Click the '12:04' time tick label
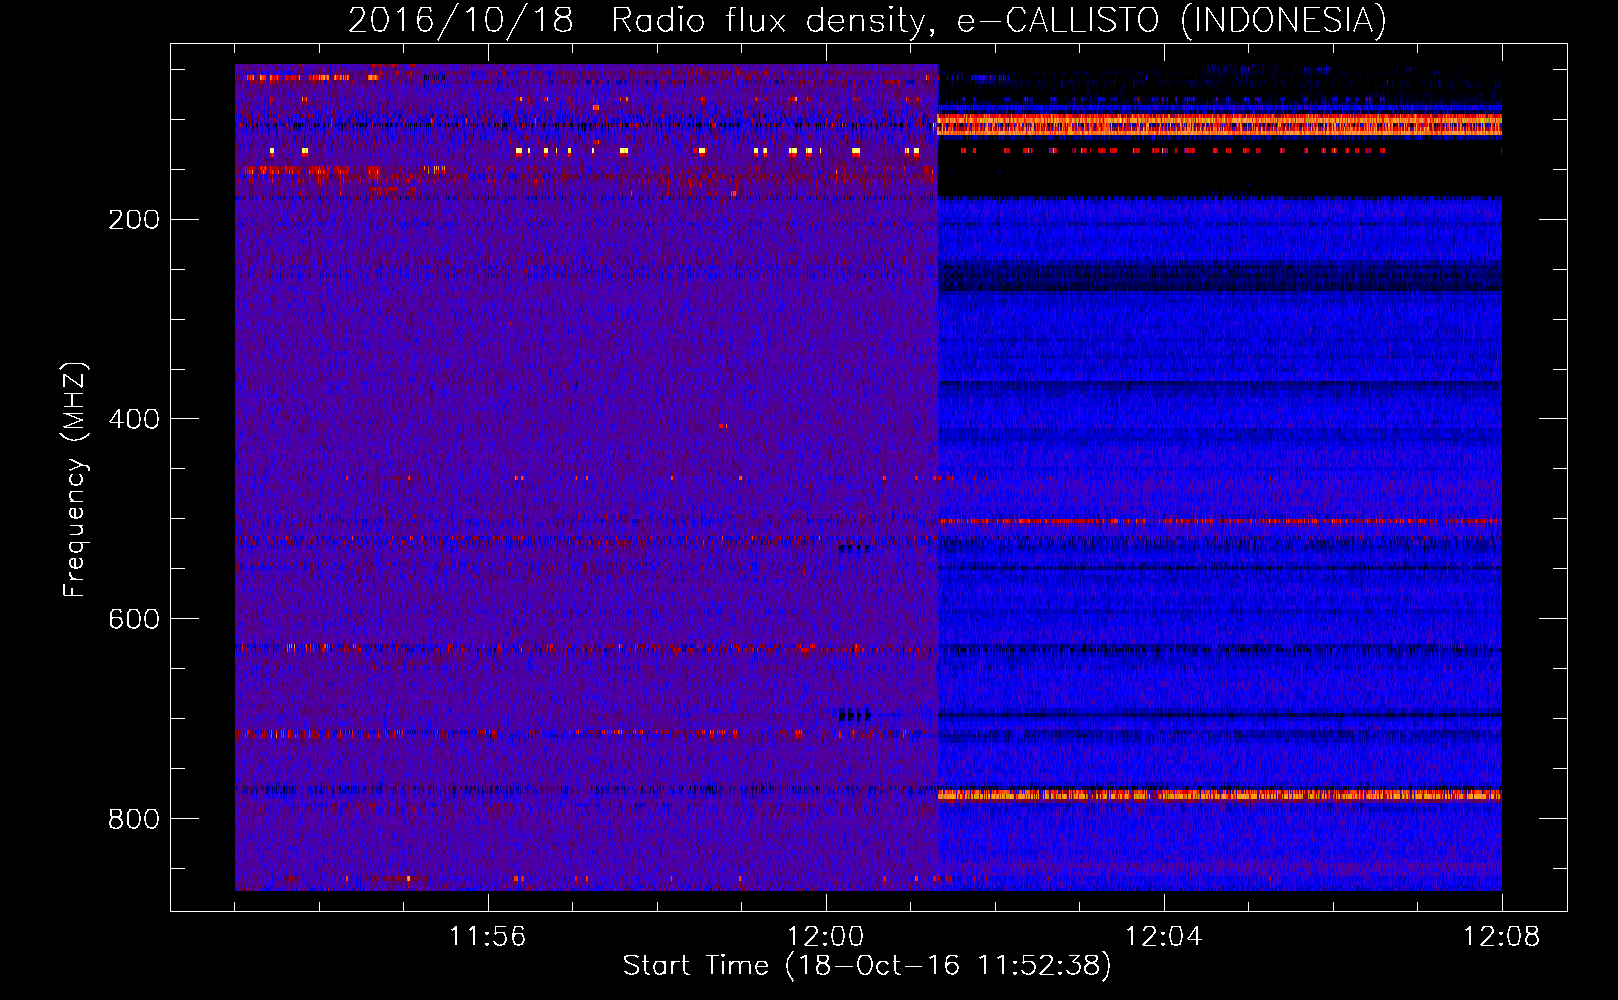The image size is (1618, 1000). pos(1163,937)
